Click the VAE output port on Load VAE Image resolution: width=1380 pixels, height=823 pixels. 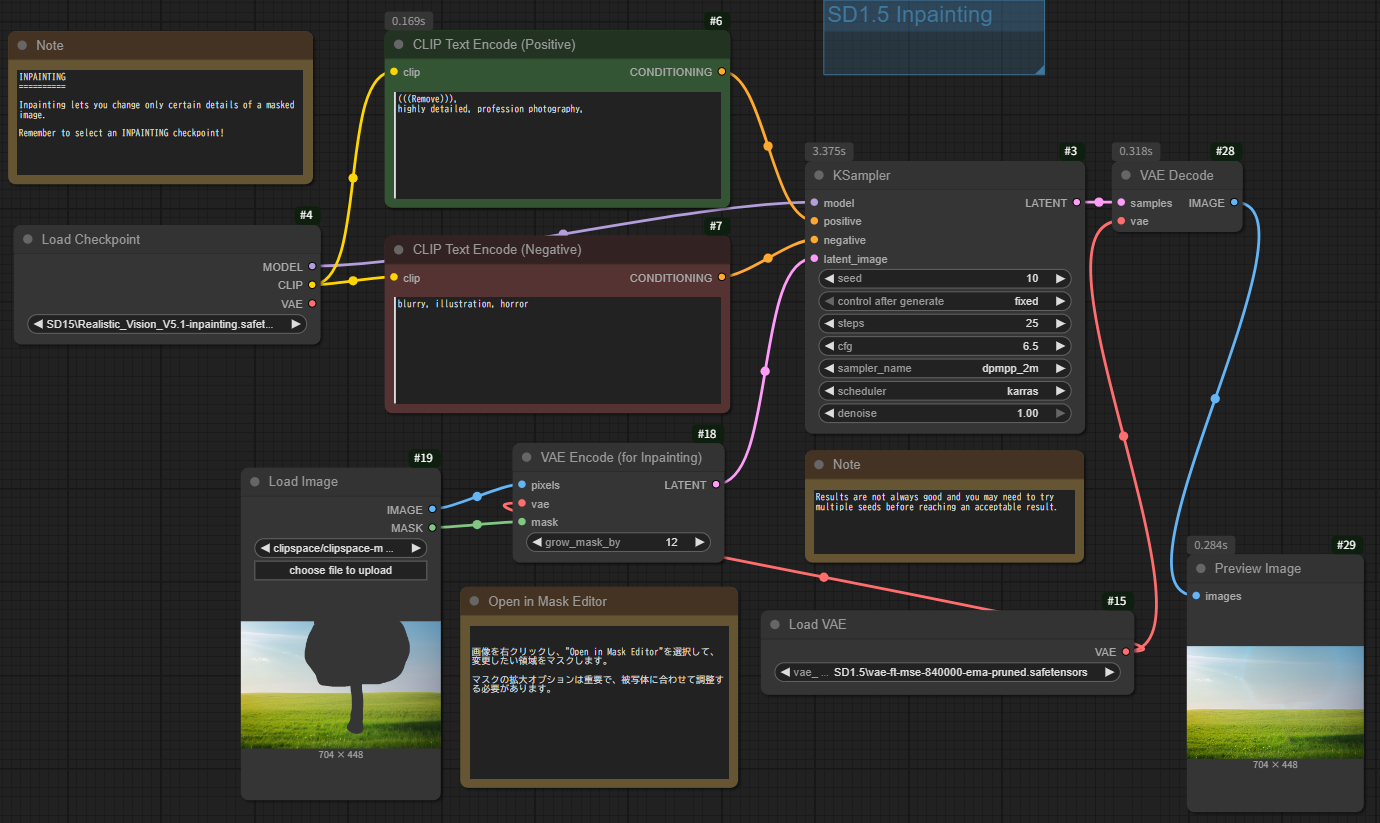[x=1125, y=652]
